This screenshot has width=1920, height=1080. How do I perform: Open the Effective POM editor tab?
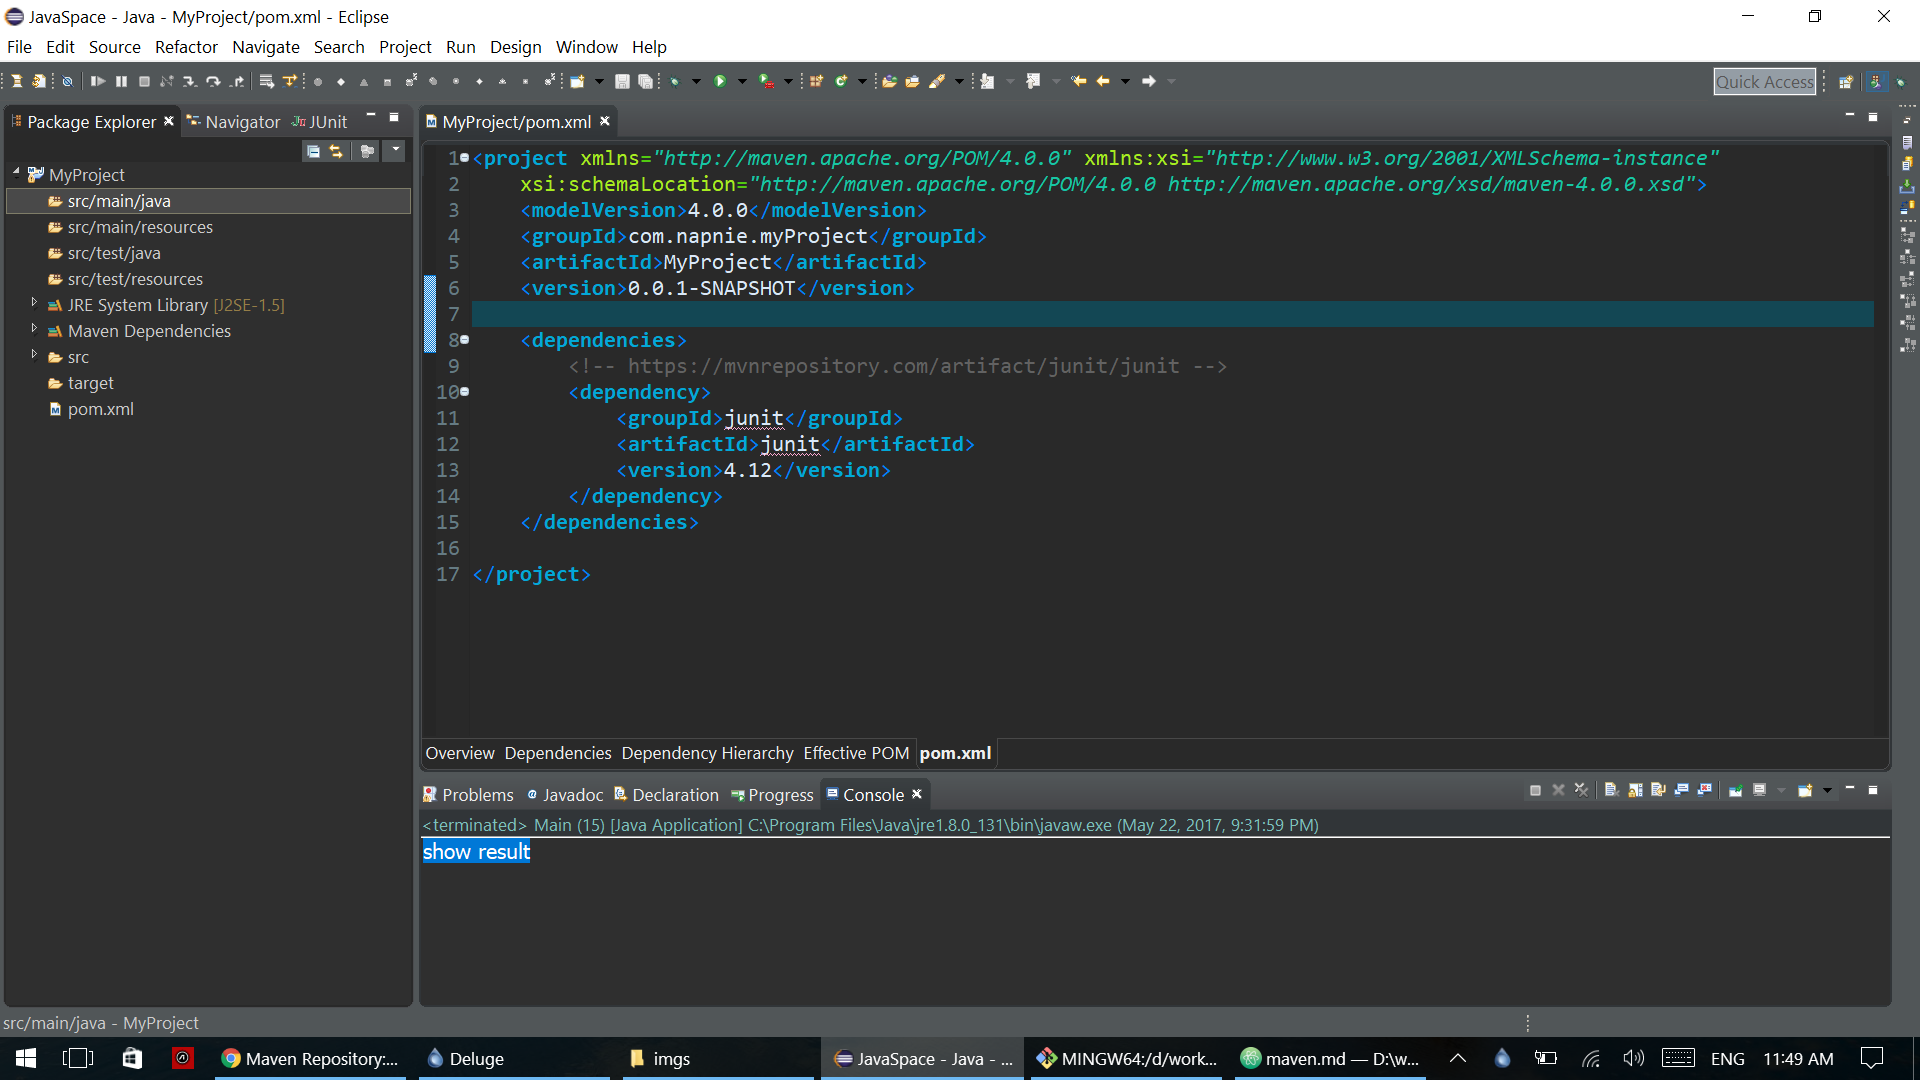(x=856, y=753)
